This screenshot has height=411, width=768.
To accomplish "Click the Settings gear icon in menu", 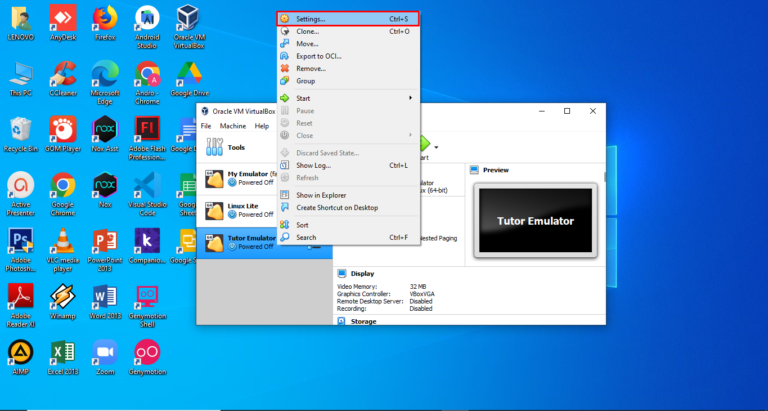I will (x=285, y=19).
